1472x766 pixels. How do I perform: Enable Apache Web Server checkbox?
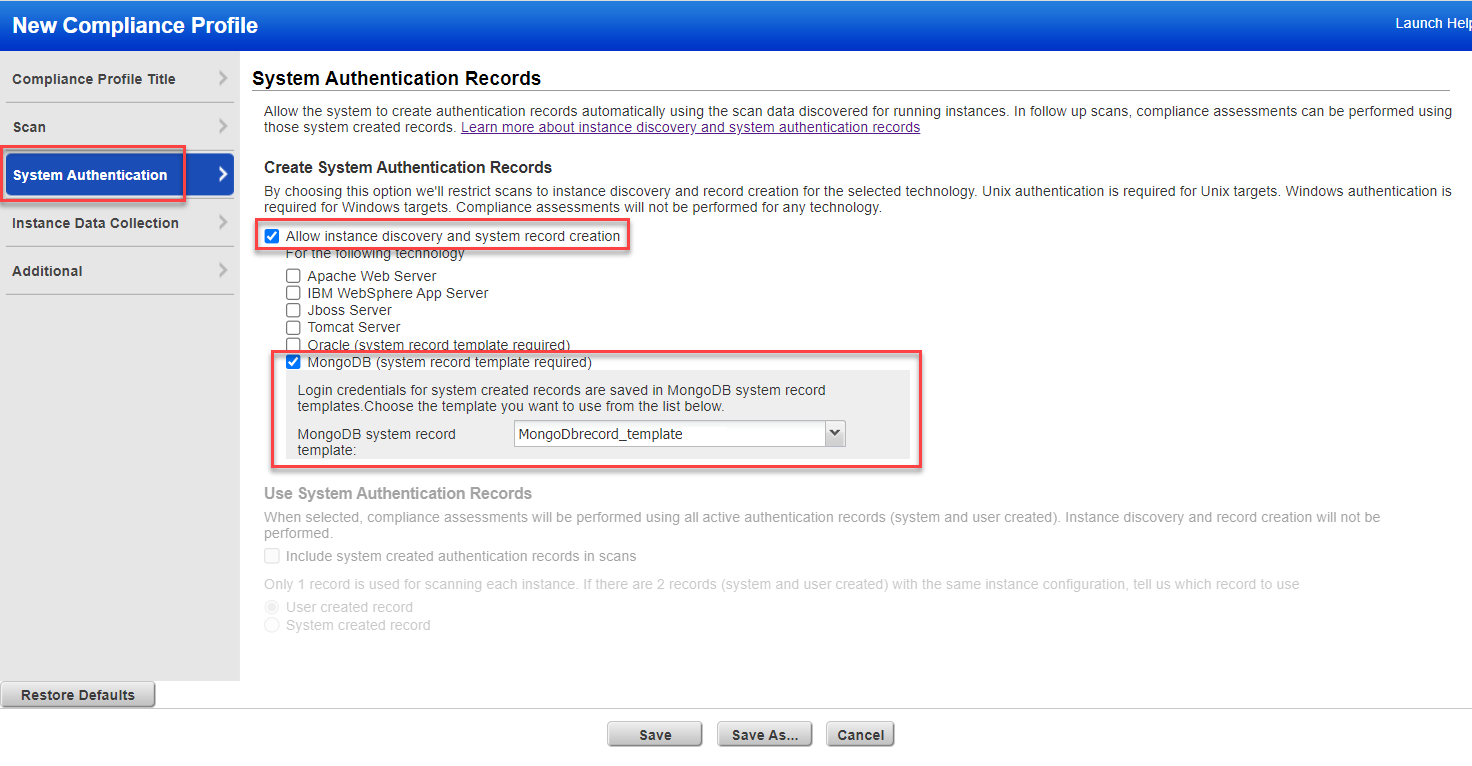[x=293, y=276]
